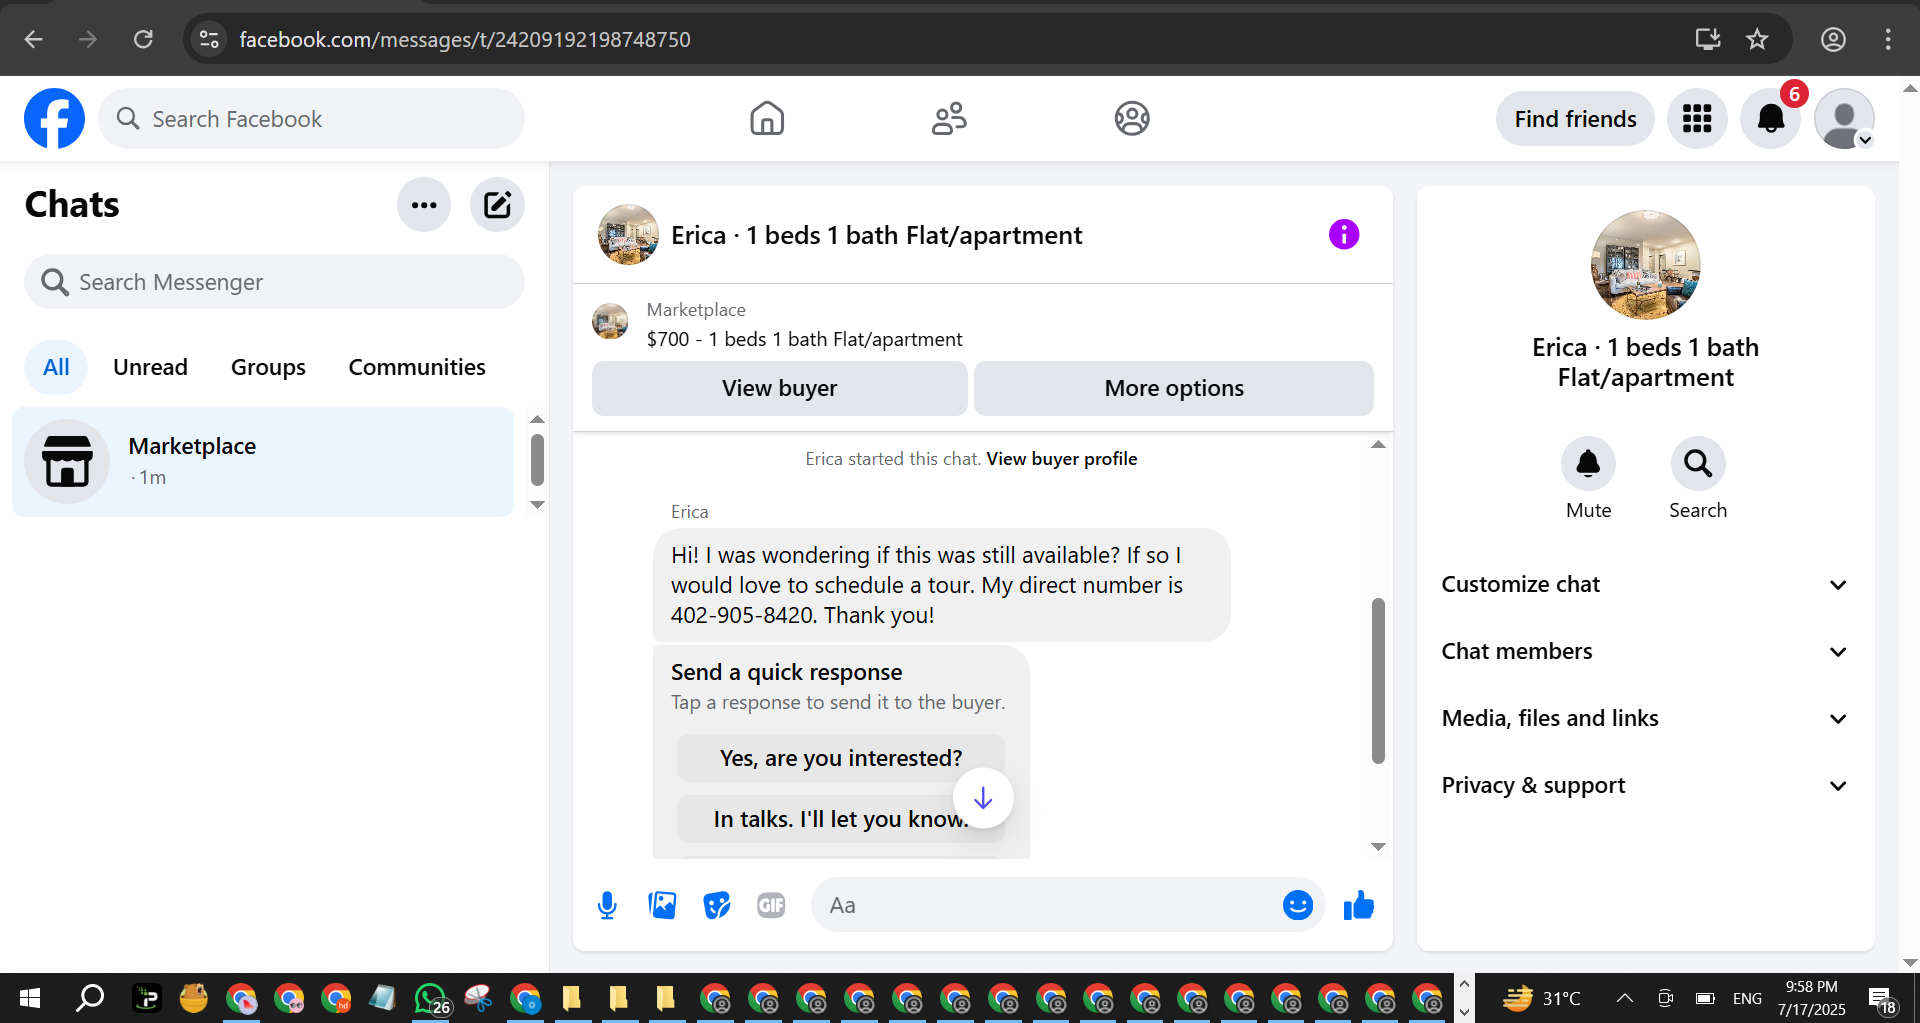Click the Find friends button
The image size is (1920, 1023).
click(1575, 119)
